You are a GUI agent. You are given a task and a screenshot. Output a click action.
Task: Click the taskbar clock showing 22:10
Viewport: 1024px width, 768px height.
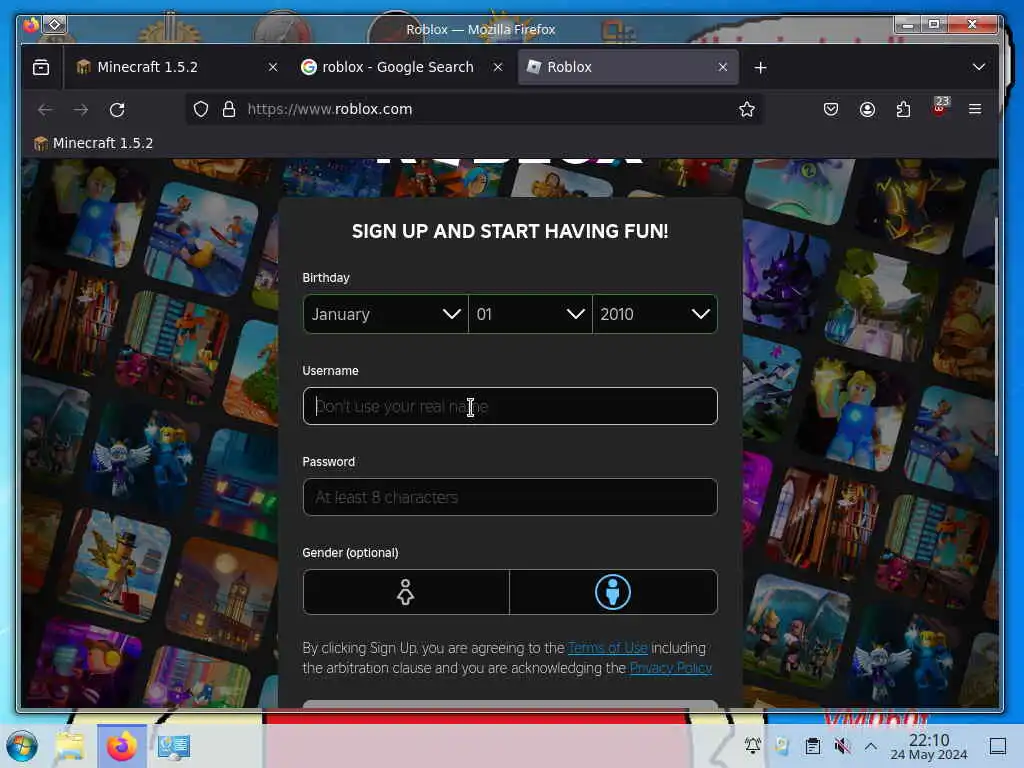click(929, 746)
